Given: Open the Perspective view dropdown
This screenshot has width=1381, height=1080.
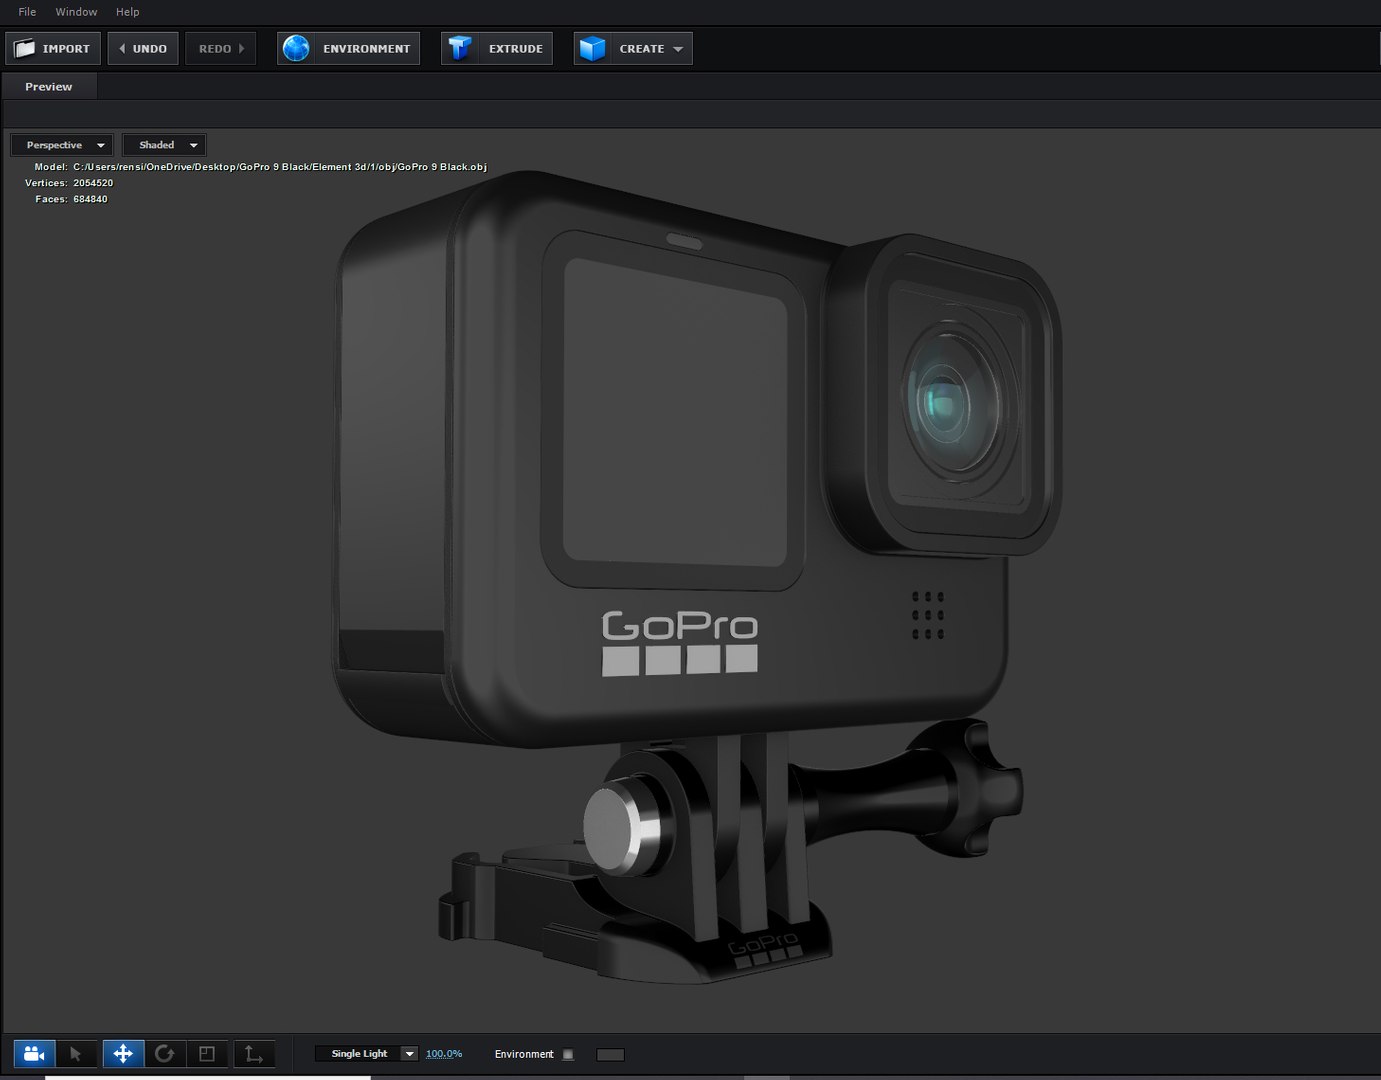Looking at the screenshot, I should click(x=62, y=145).
